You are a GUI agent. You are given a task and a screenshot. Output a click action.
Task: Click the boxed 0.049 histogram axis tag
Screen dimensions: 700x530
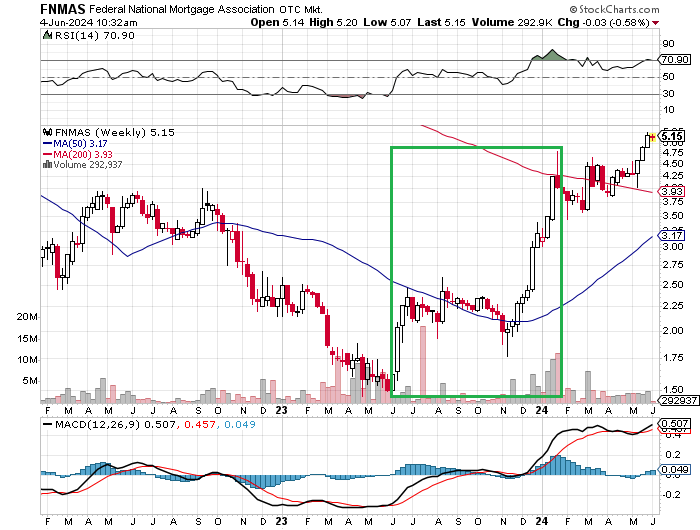click(x=675, y=470)
